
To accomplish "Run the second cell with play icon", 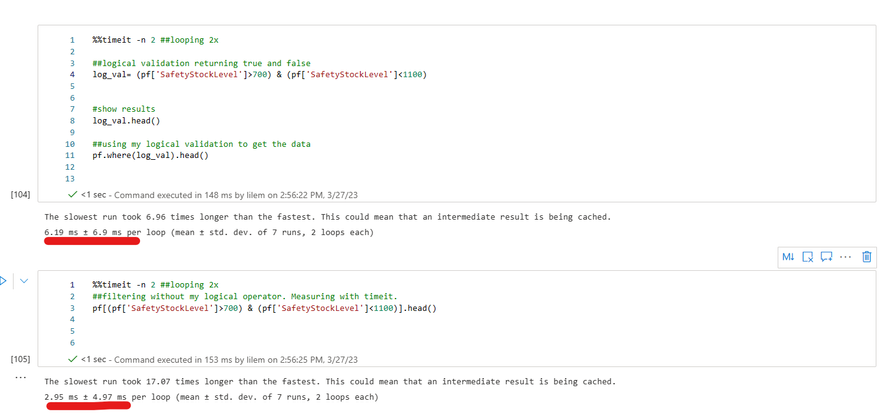I will [x=3, y=280].
